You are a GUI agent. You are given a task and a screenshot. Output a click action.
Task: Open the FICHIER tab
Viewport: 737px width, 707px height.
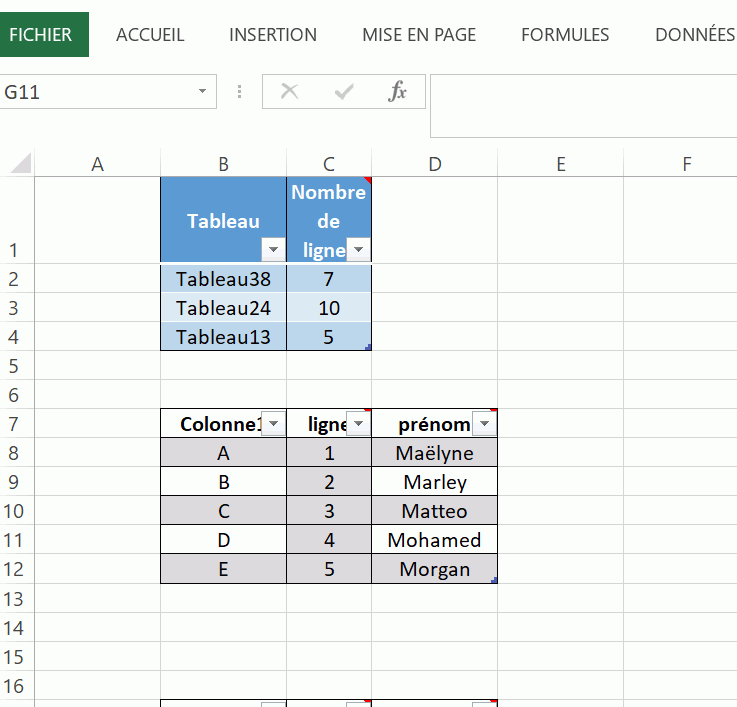pyautogui.click(x=41, y=35)
